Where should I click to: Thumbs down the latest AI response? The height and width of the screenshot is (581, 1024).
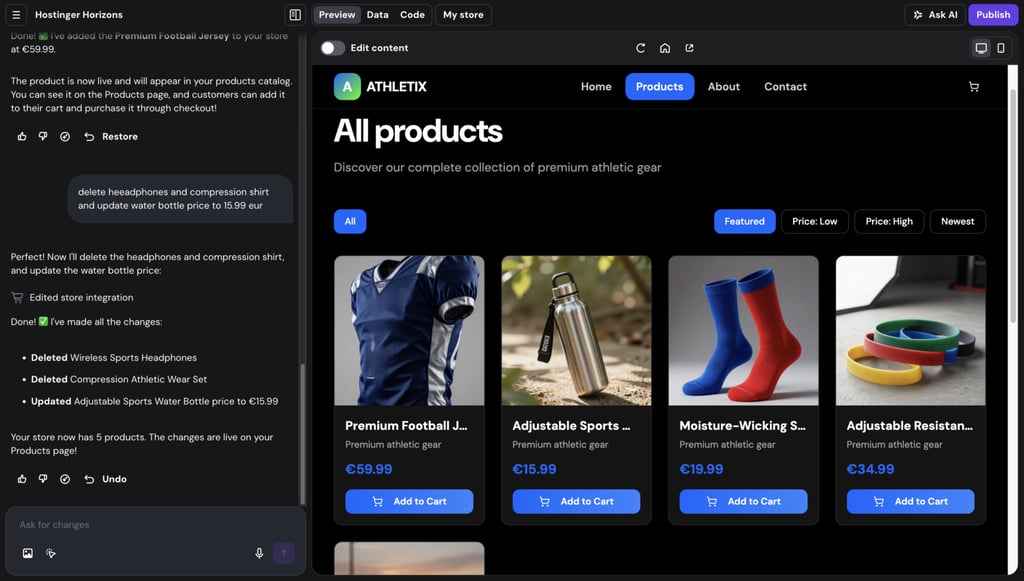43,479
